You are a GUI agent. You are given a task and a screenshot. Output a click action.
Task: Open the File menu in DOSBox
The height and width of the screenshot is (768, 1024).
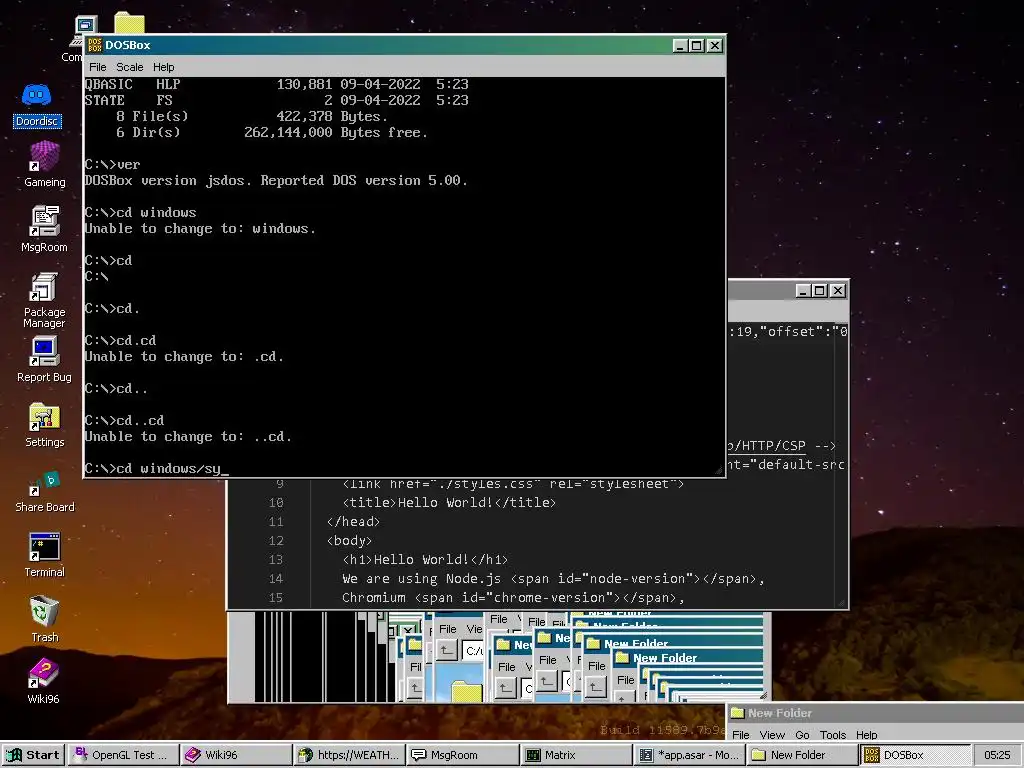point(97,67)
